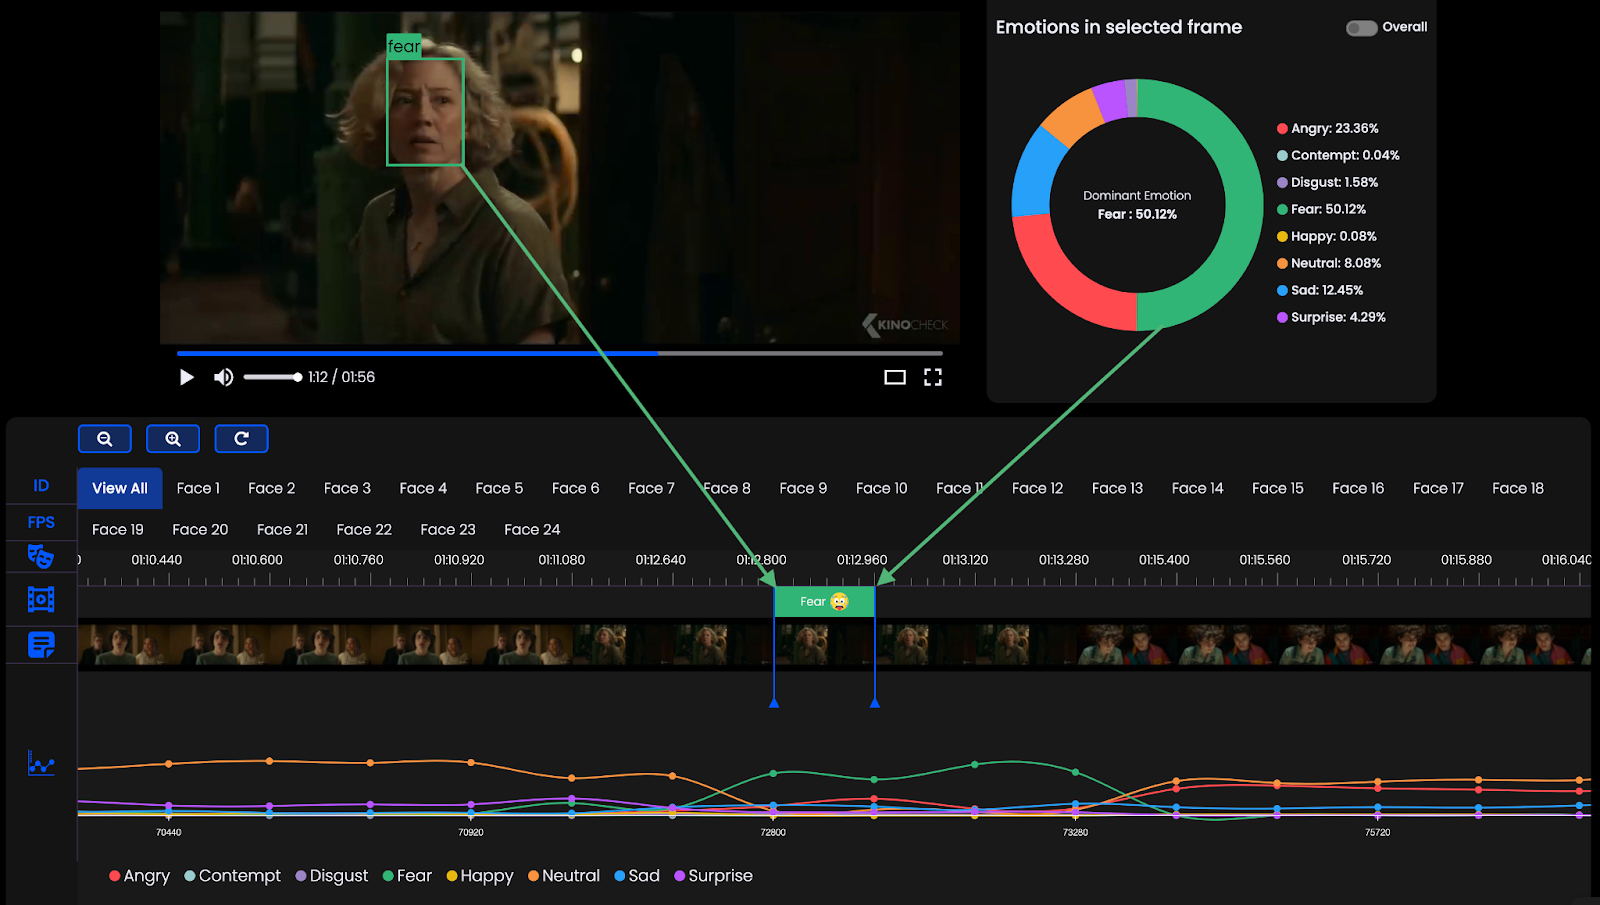This screenshot has height=905, width=1600.
Task: Select the Face 20 tab
Action: point(200,529)
